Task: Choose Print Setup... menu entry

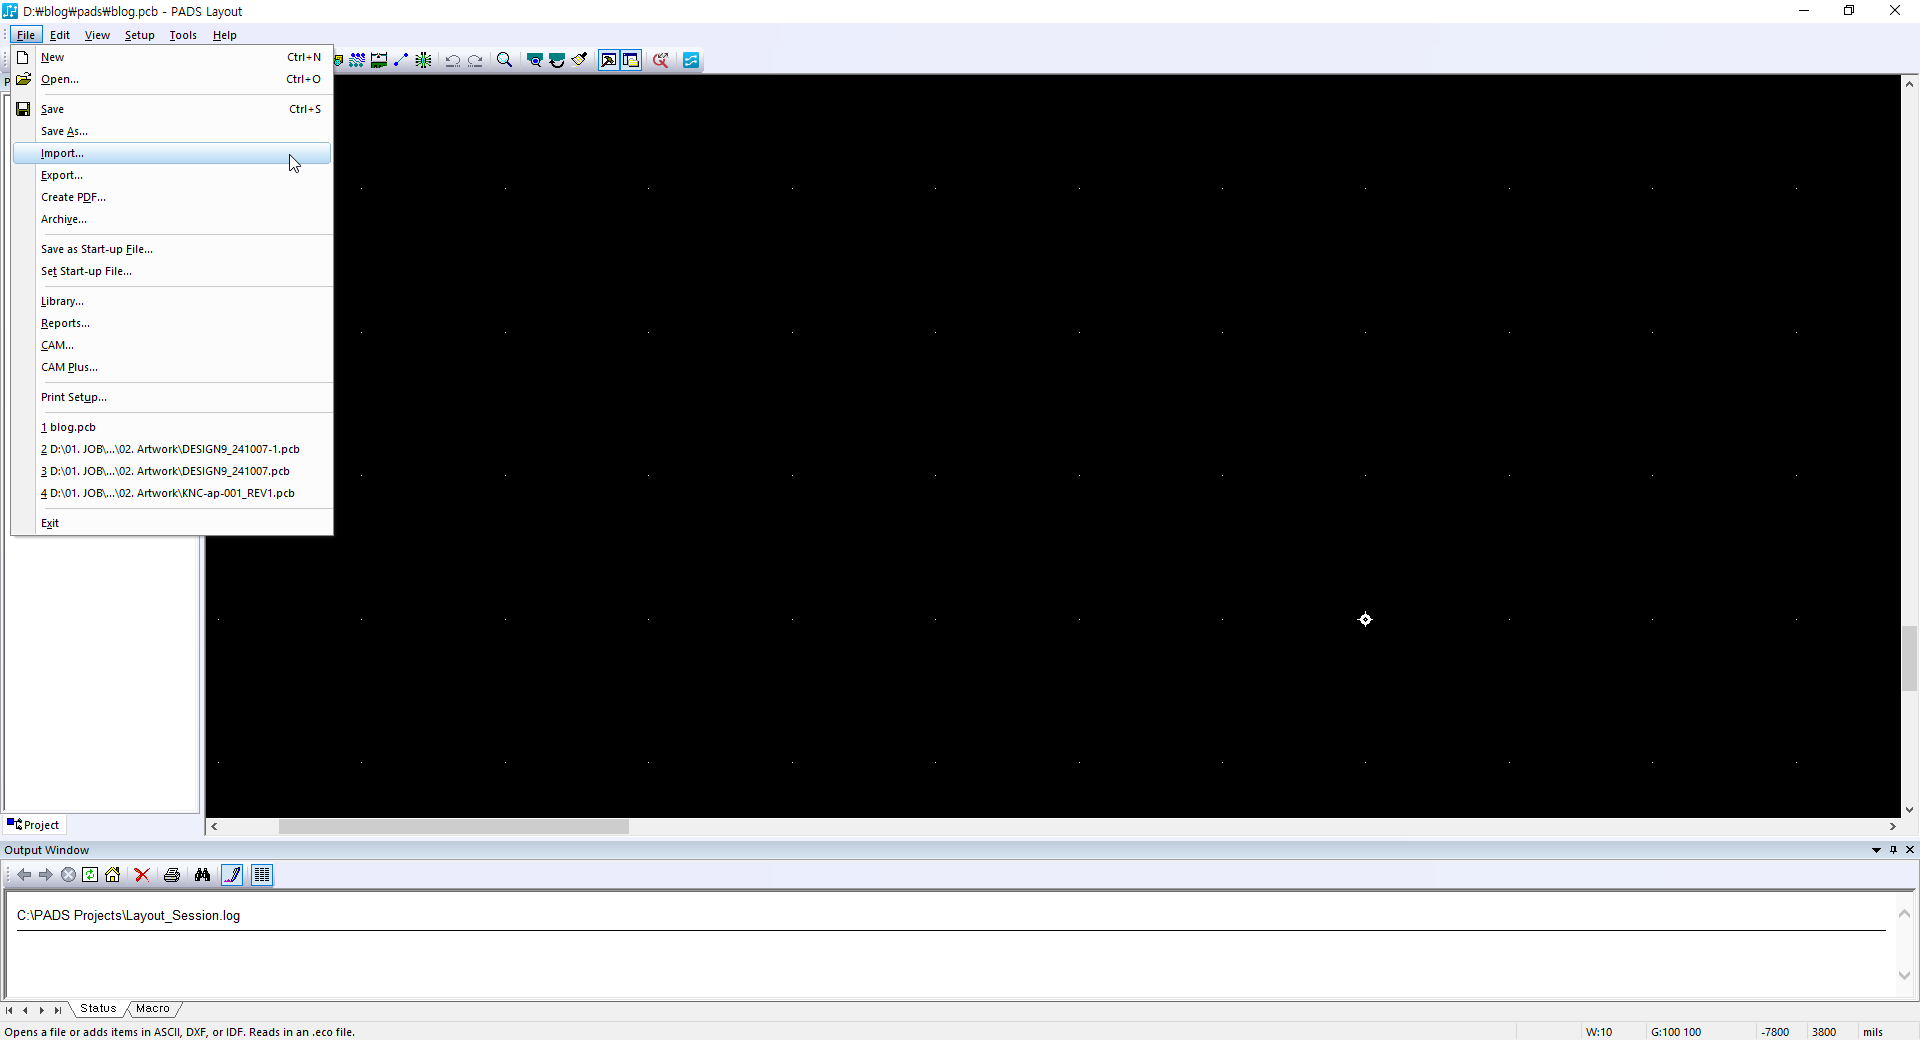Action: [172, 397]
